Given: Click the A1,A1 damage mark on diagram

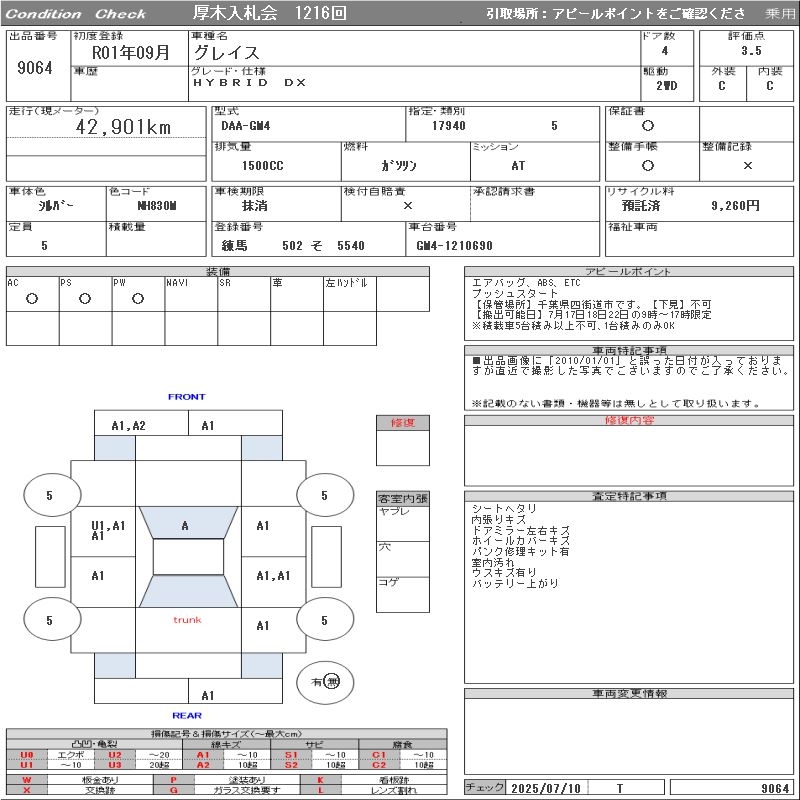Looking at the screenshot, I should click(x=272, y=575).
